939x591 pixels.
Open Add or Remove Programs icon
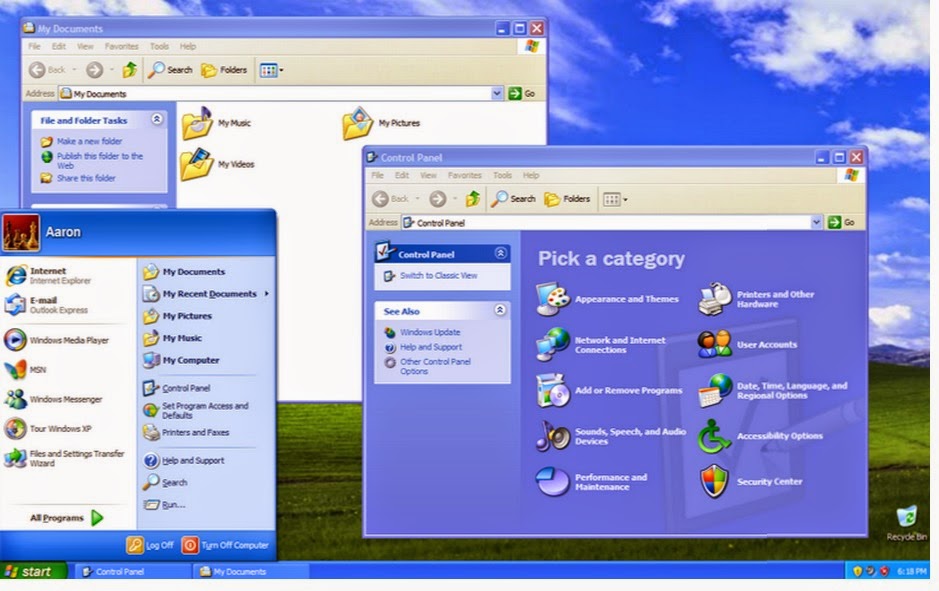(x=553, y=390)
